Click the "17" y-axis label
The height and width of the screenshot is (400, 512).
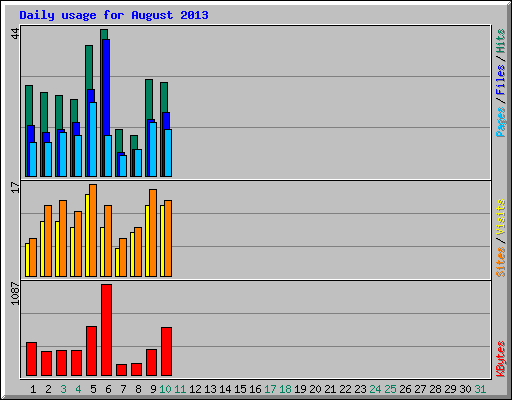pos(15,187)
